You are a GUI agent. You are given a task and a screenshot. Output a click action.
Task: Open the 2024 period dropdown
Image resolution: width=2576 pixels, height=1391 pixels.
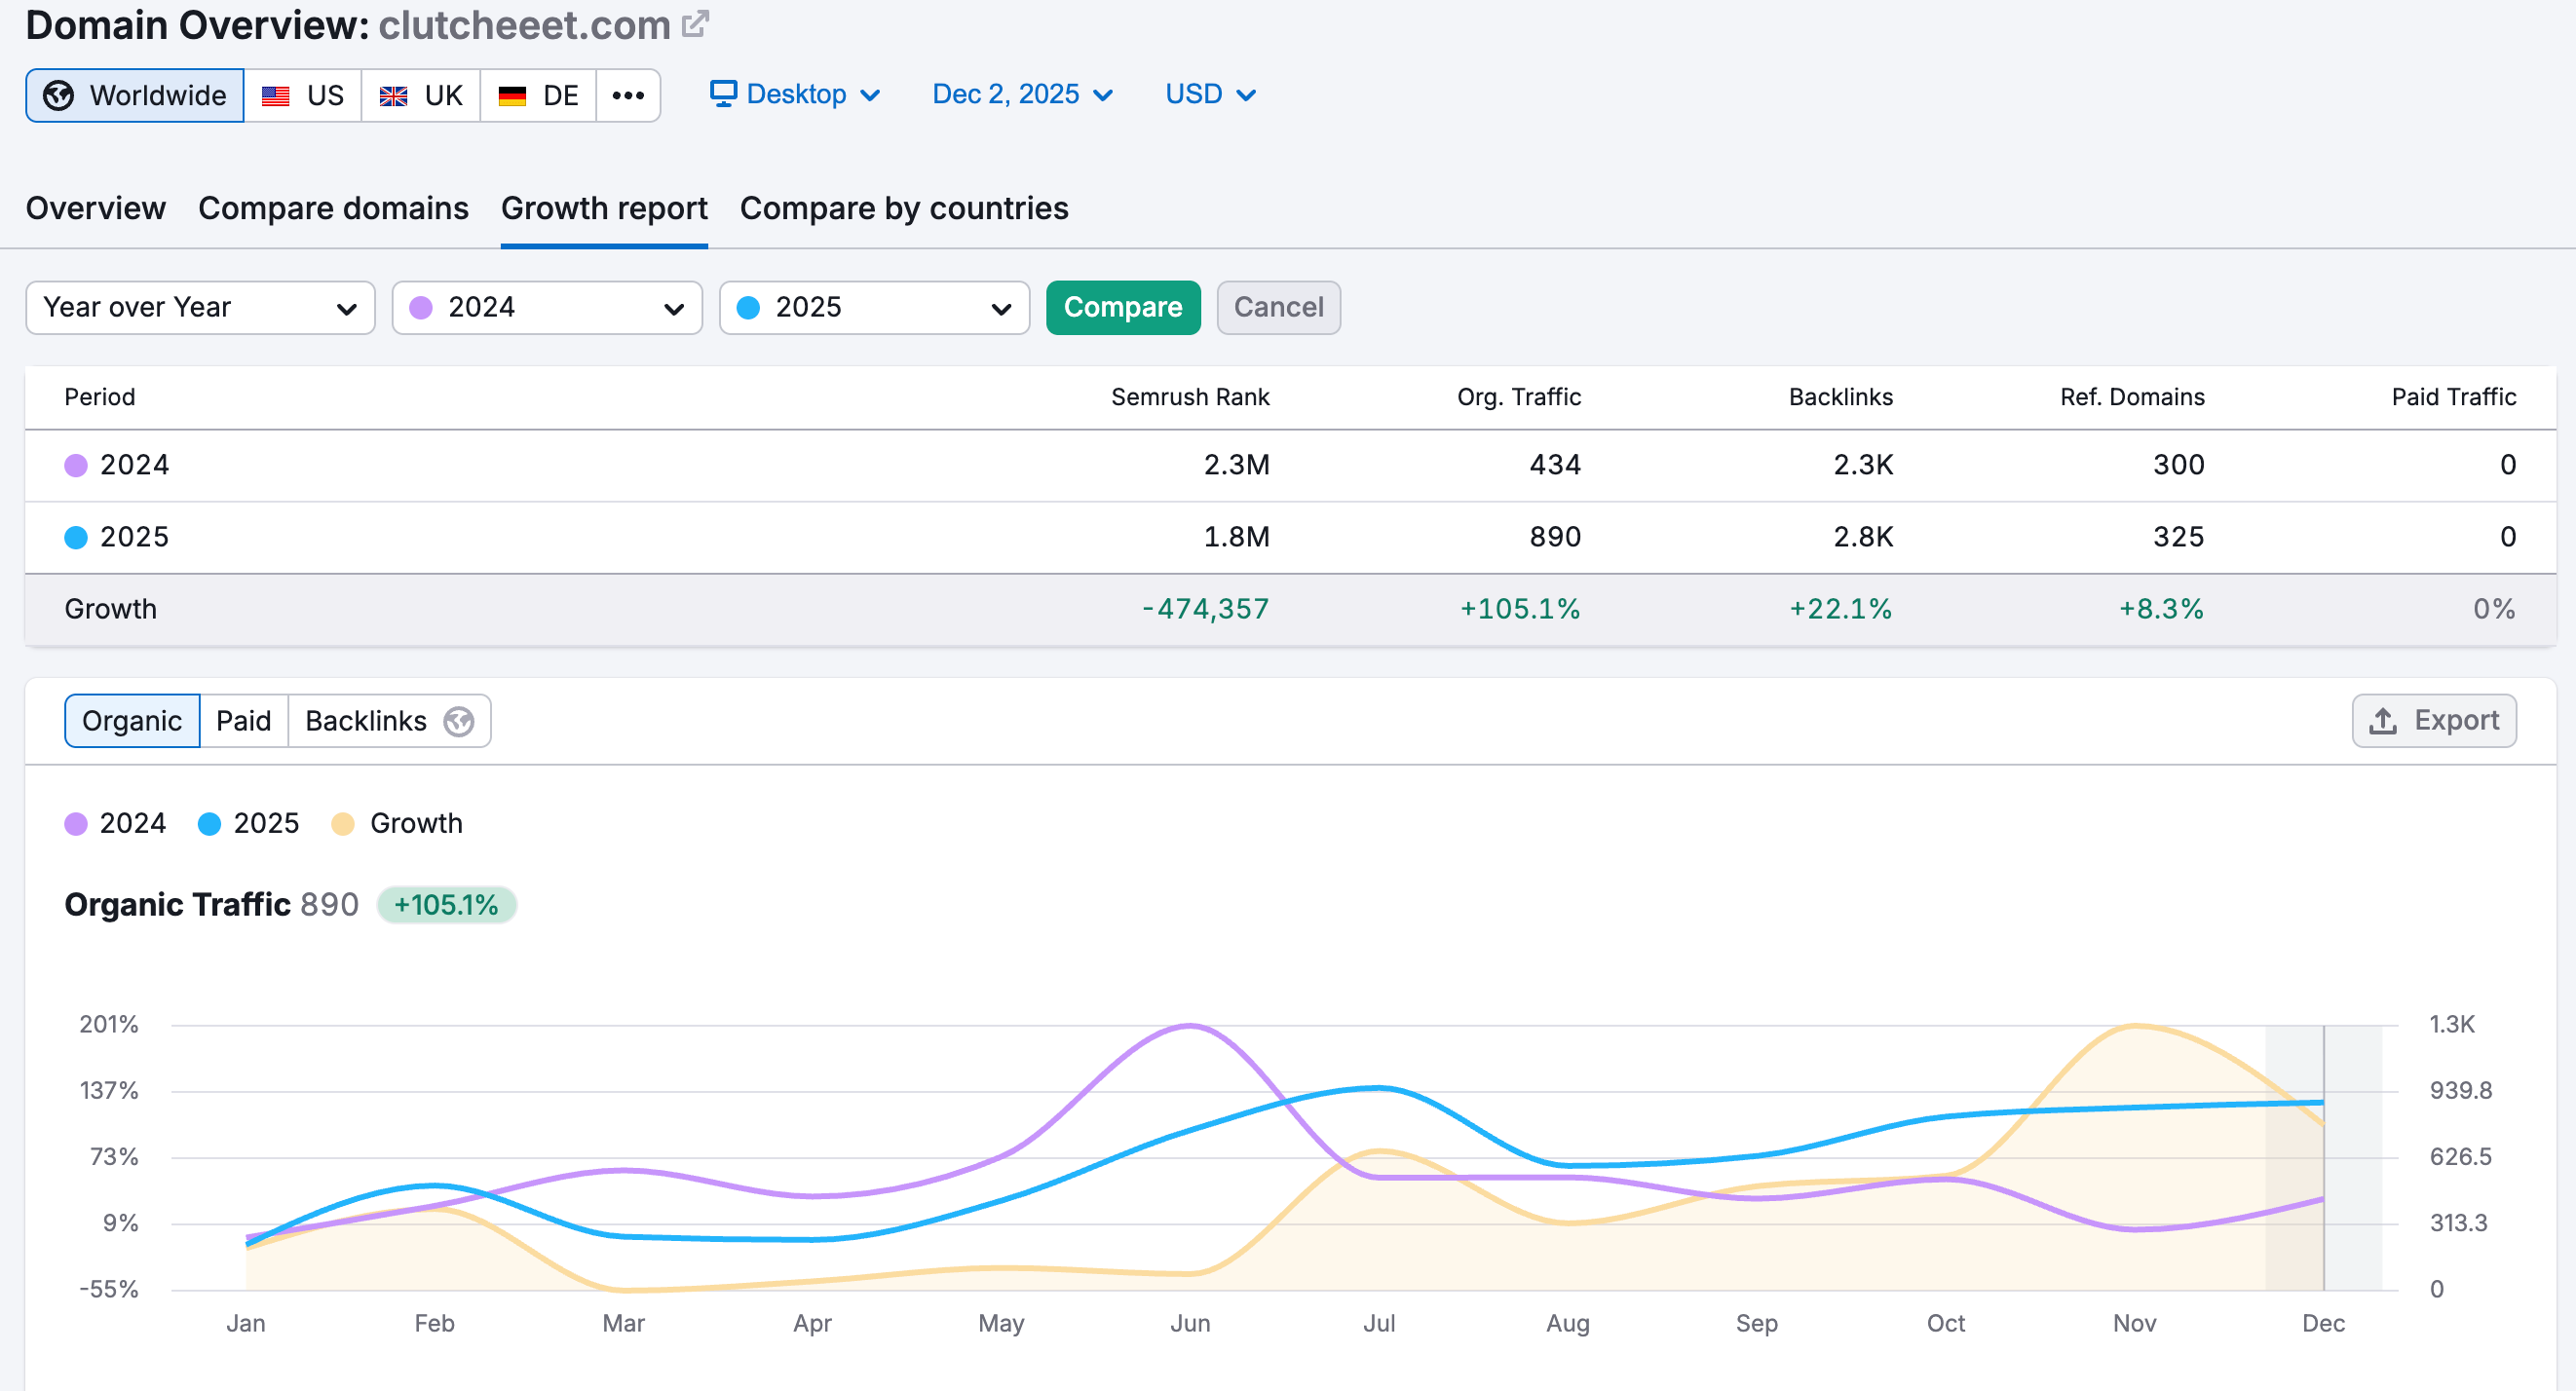pyautogui.click(x=547, y=307)
